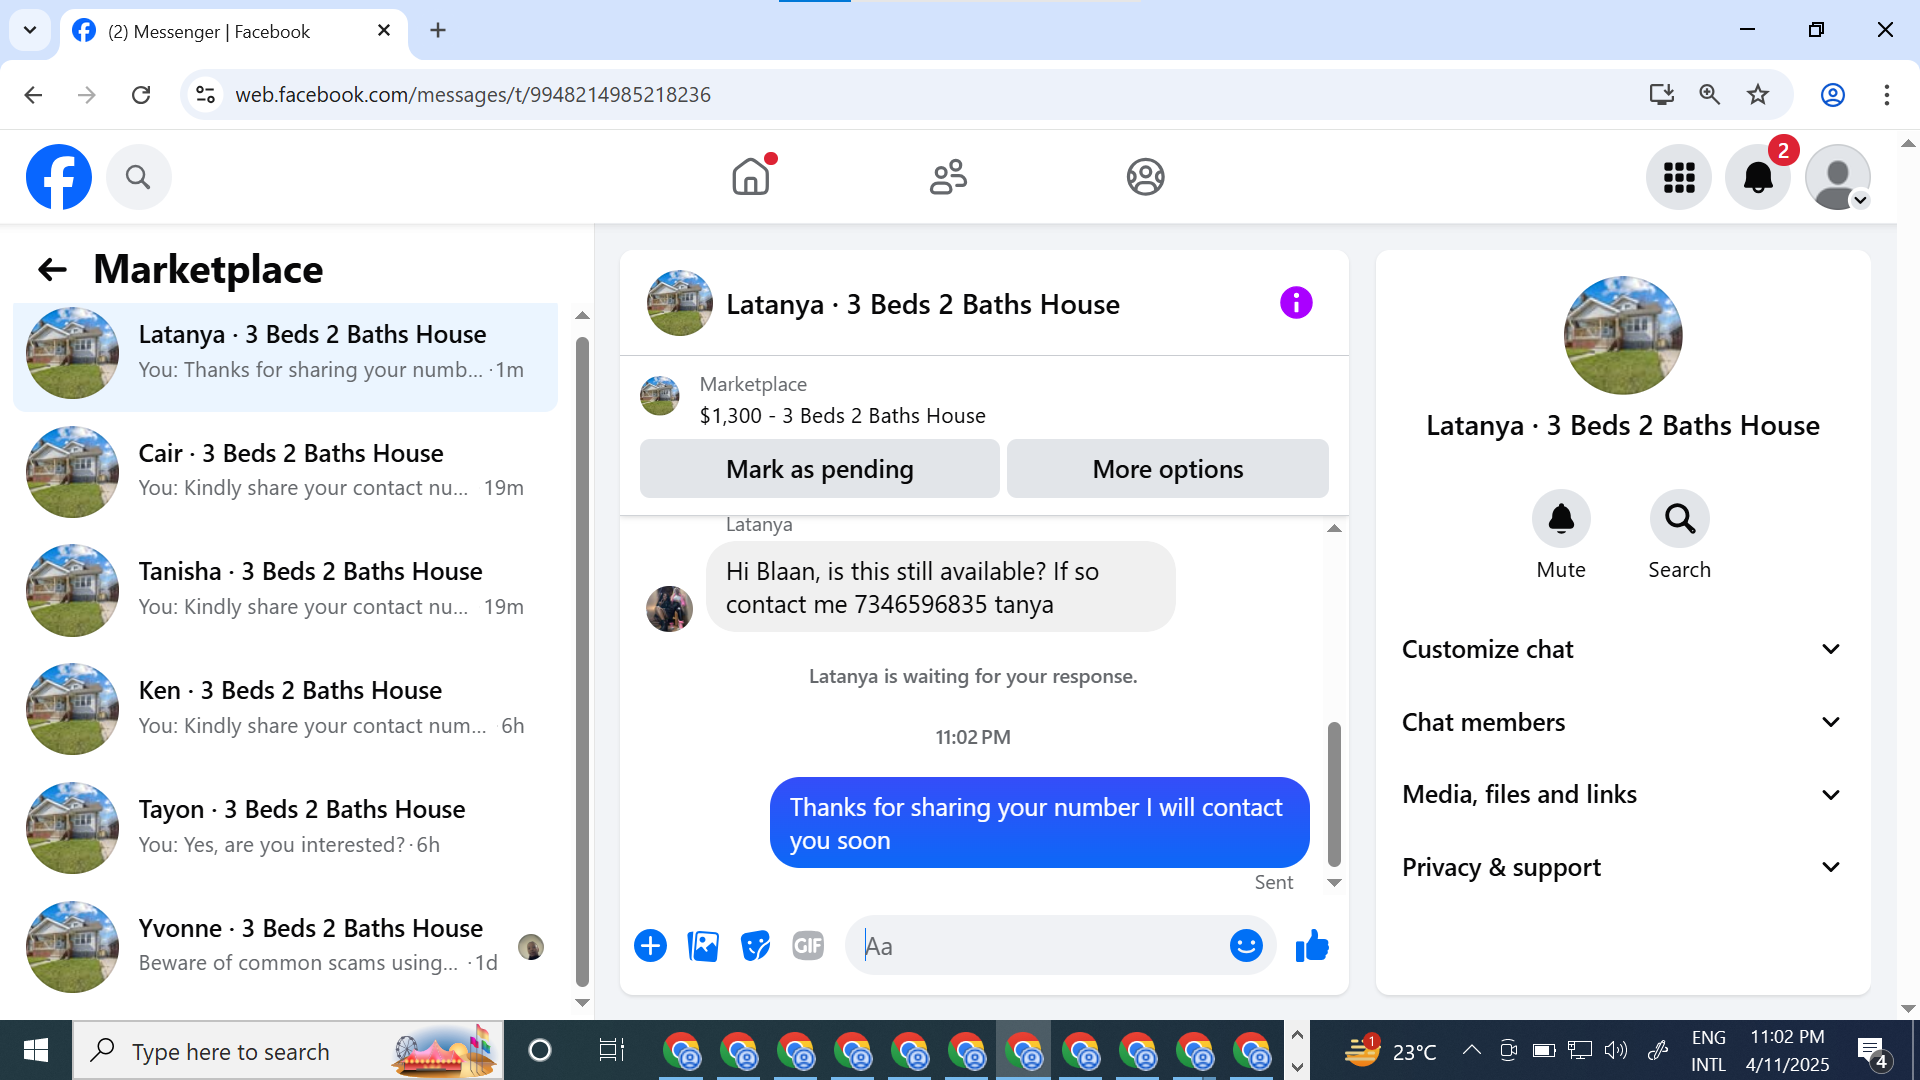Expand the Chat members section

coord(1622,722)
